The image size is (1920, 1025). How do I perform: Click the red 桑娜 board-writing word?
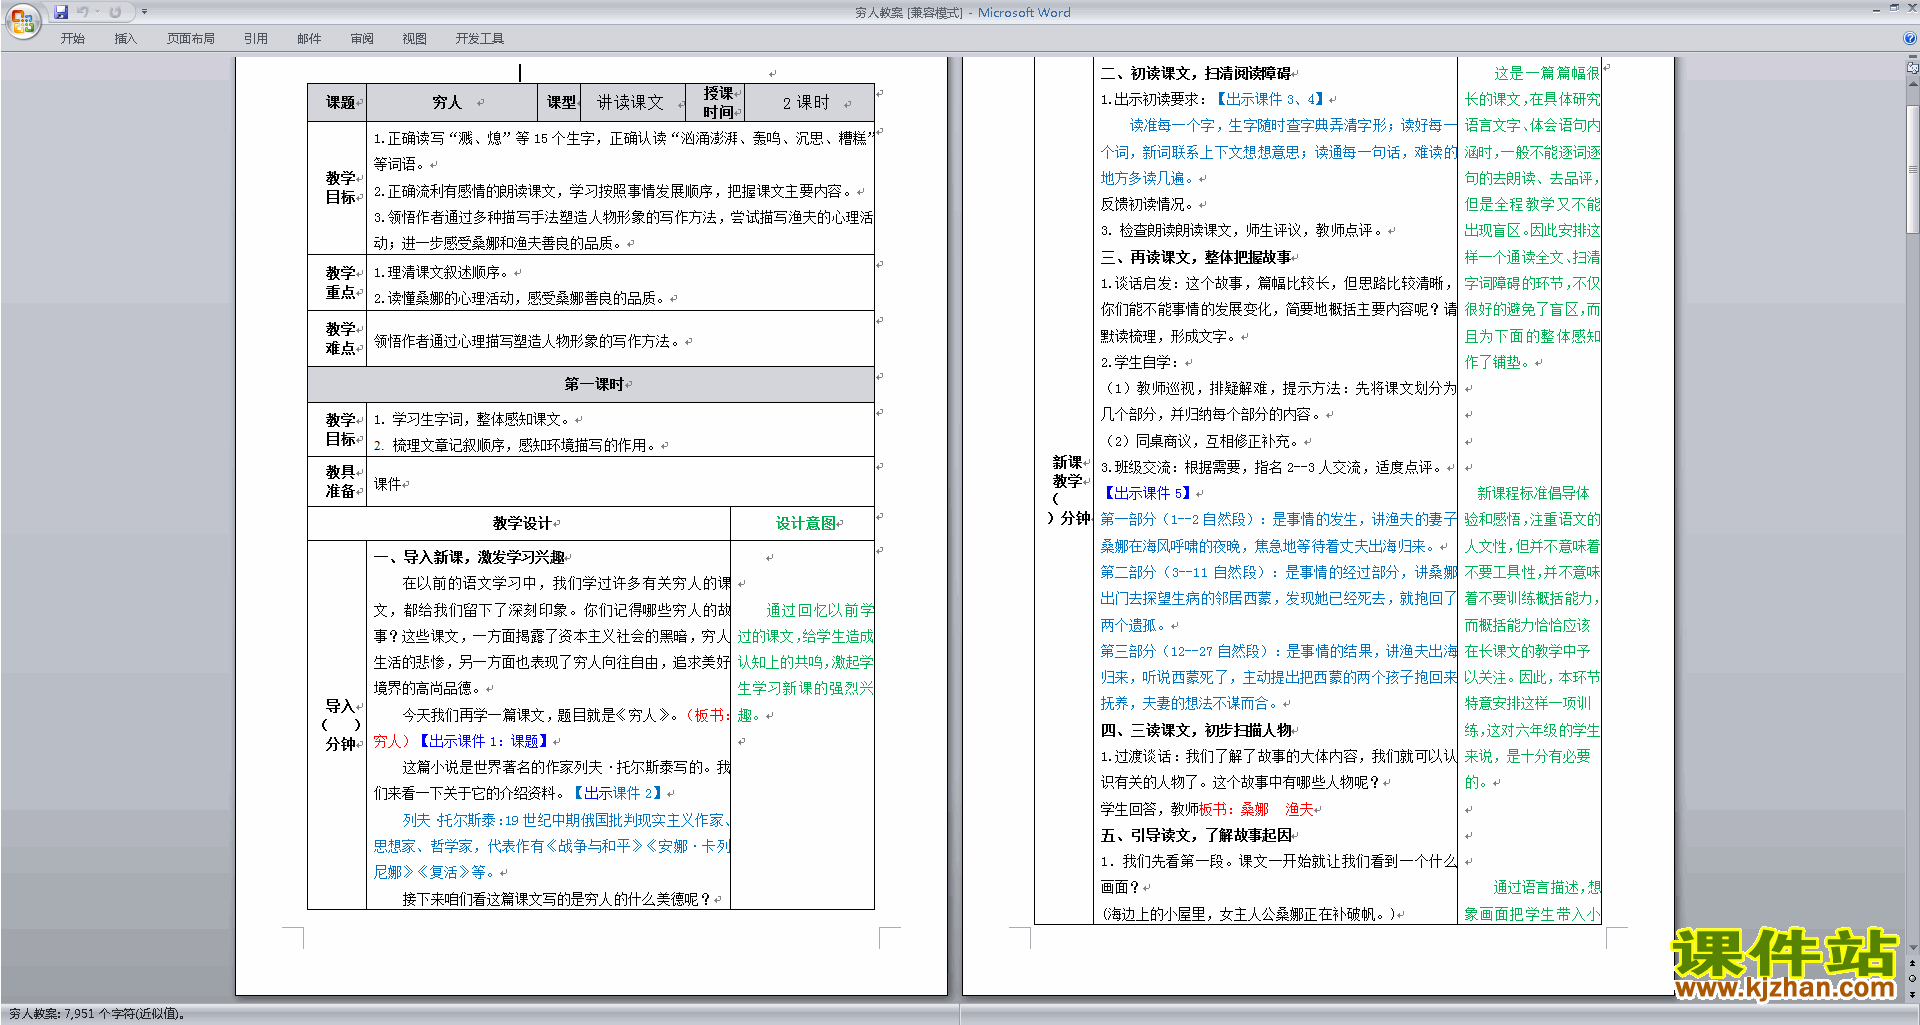point(1254,809)
